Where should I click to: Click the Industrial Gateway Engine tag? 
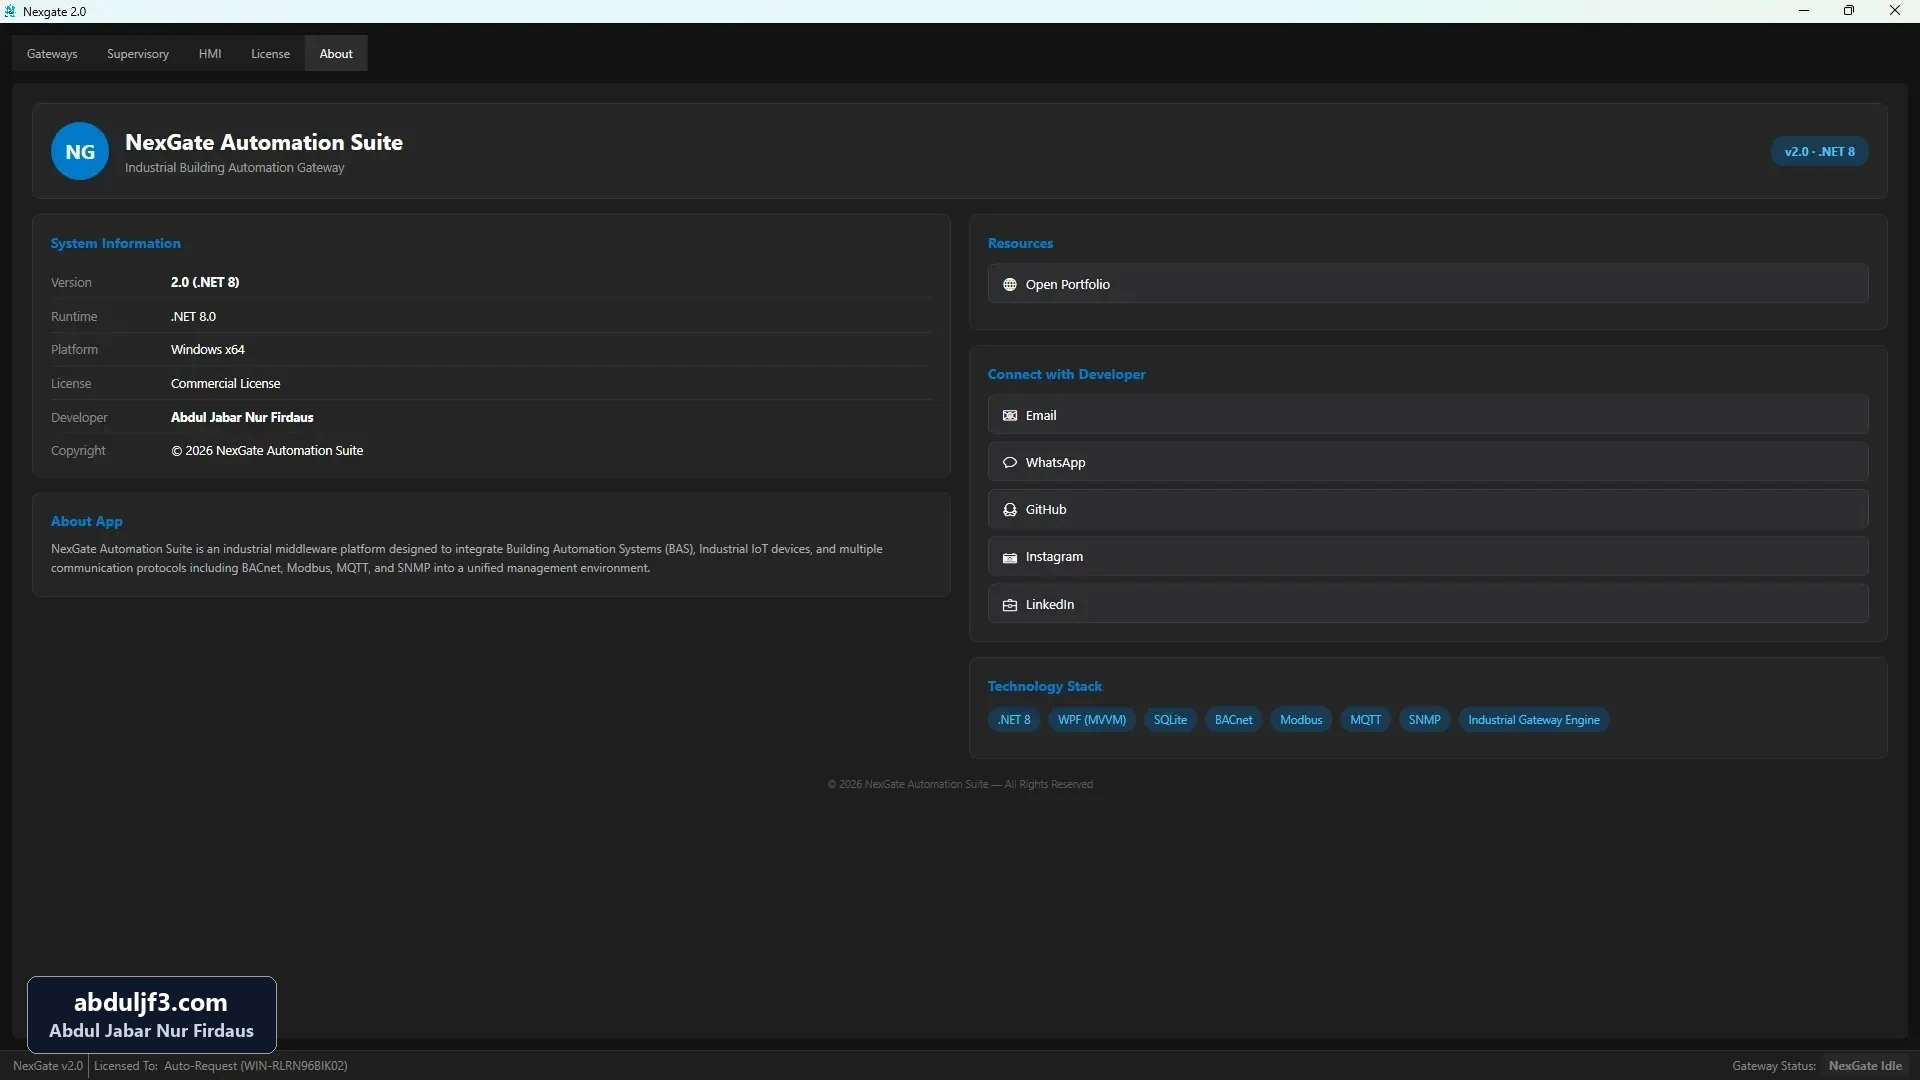click(x=1534, y=720)
